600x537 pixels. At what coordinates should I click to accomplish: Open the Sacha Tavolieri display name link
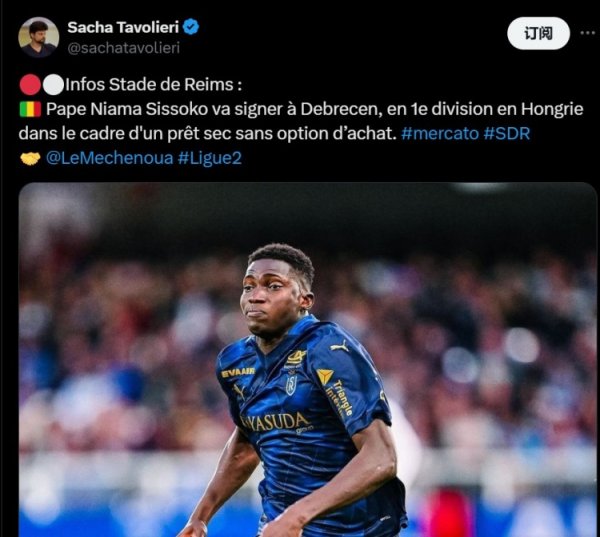coord(123,27)
